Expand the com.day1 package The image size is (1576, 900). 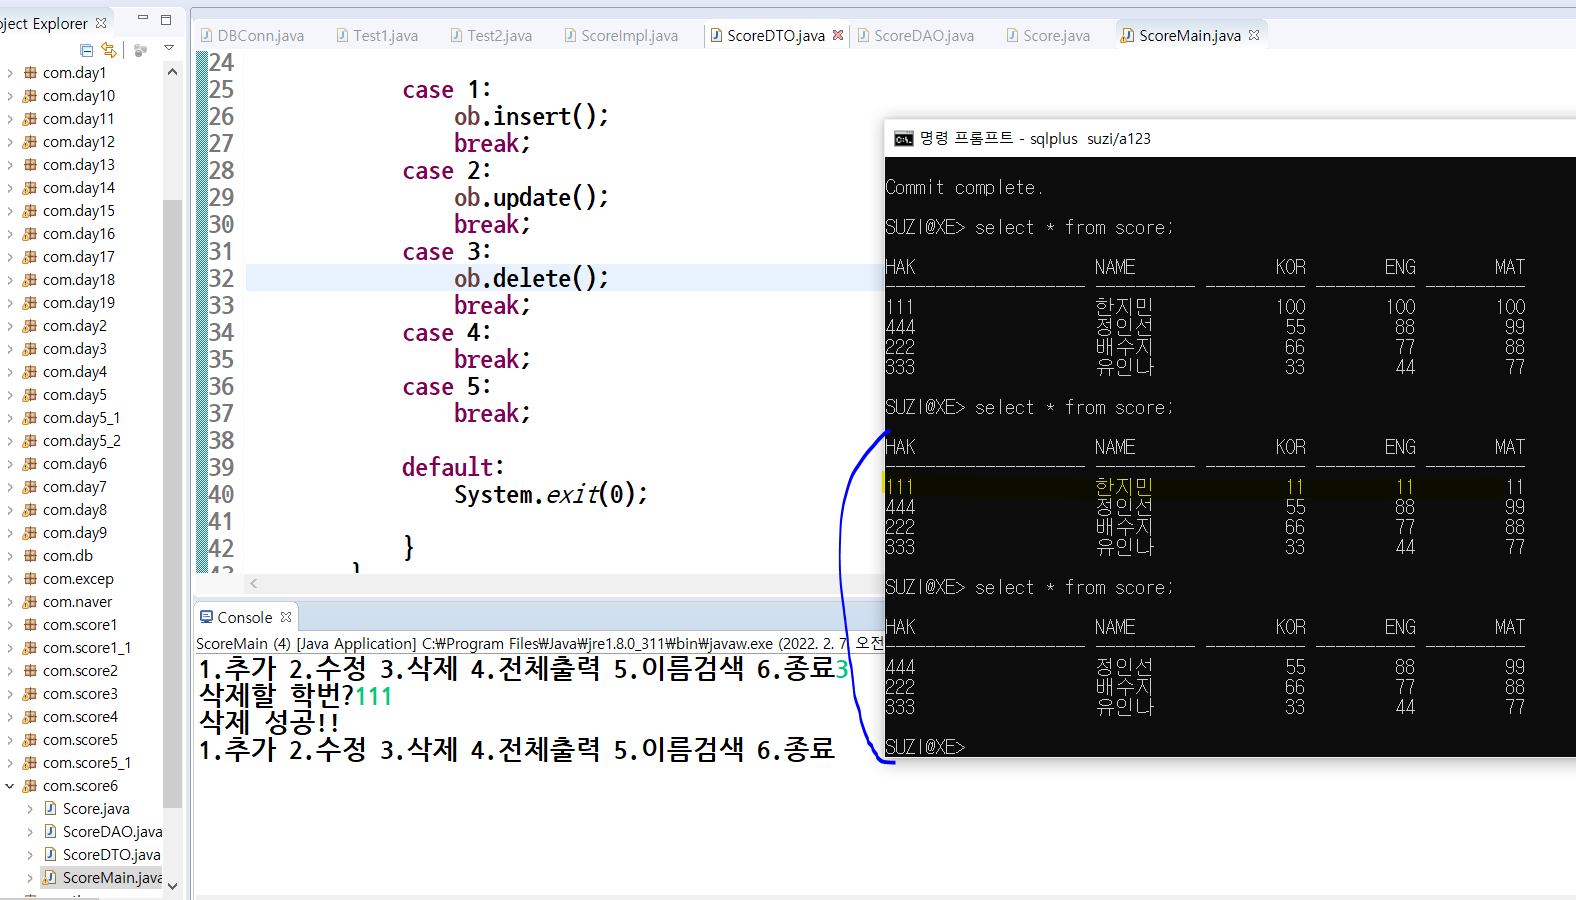pos(10,73)
